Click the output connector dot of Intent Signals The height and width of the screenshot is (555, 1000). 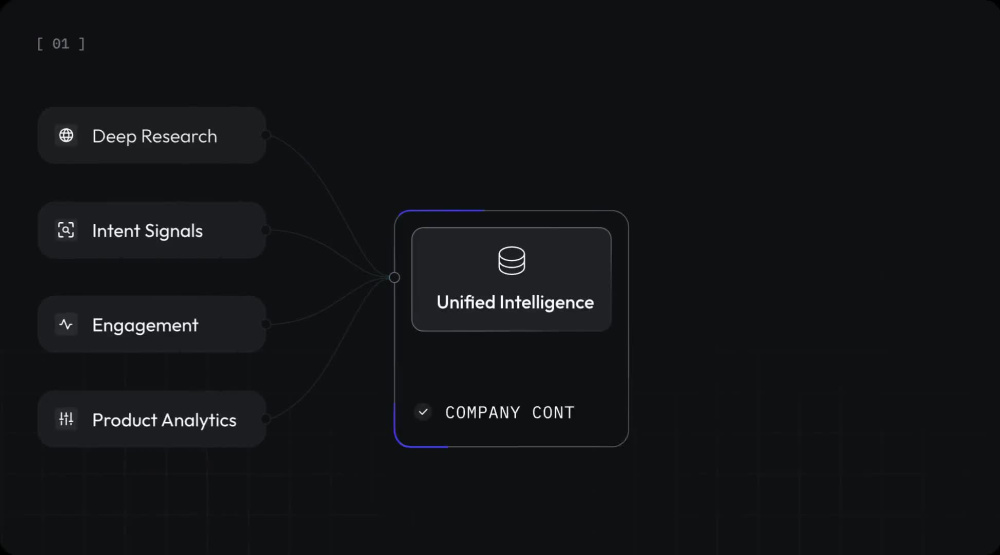266,230
